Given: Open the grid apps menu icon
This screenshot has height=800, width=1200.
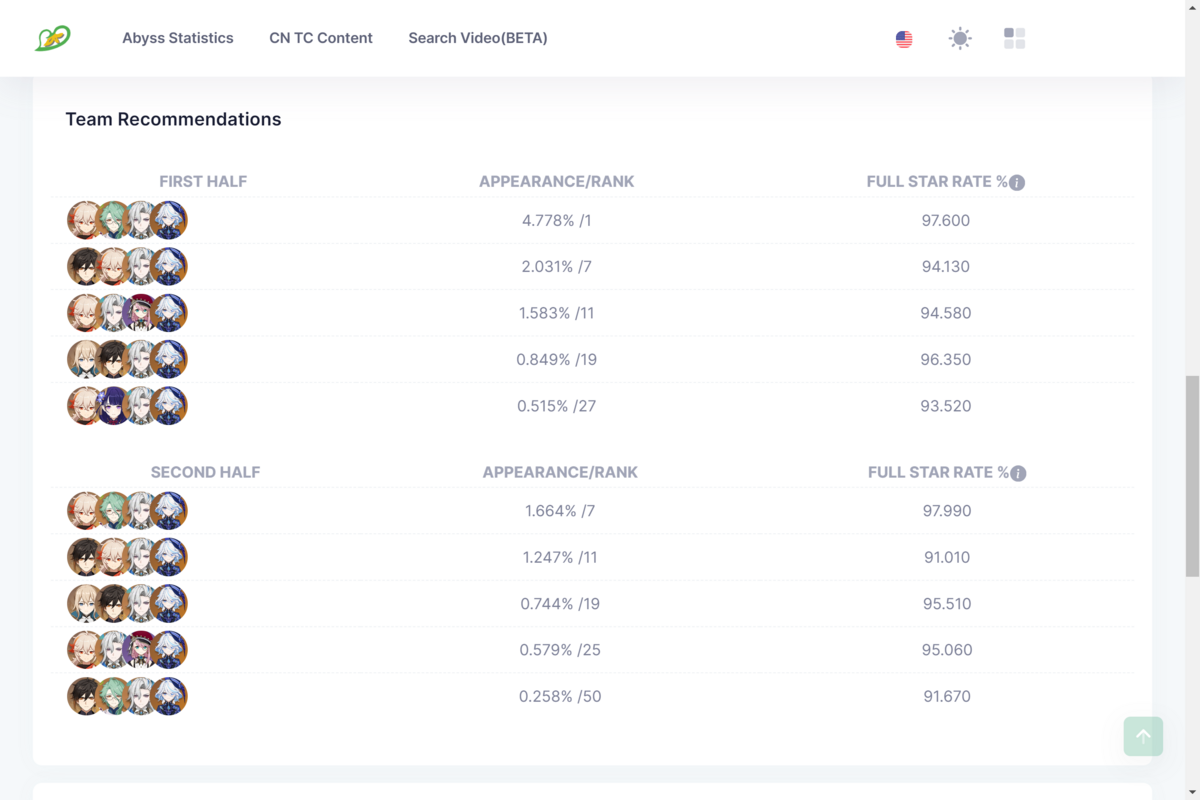Looking at the screenshot, I should click(x=1014, y=38).
